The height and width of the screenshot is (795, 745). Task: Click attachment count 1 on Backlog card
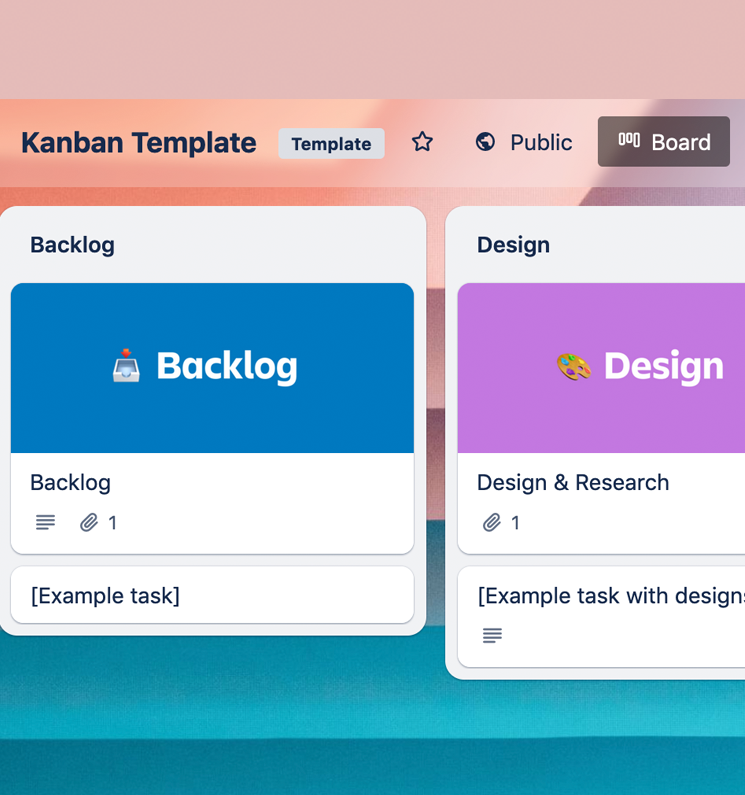[x=113, y=523]
